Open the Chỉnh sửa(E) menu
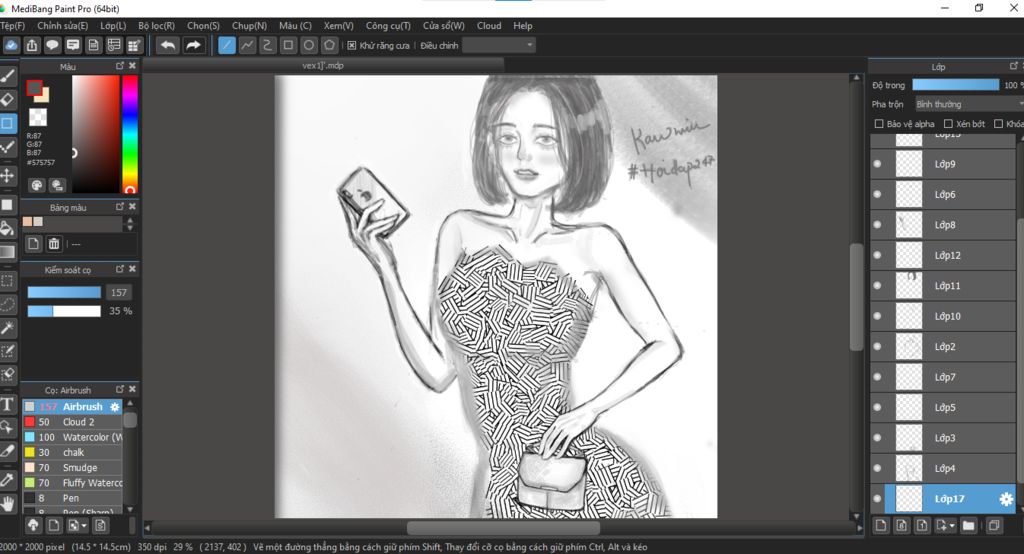 click(63, 25)
